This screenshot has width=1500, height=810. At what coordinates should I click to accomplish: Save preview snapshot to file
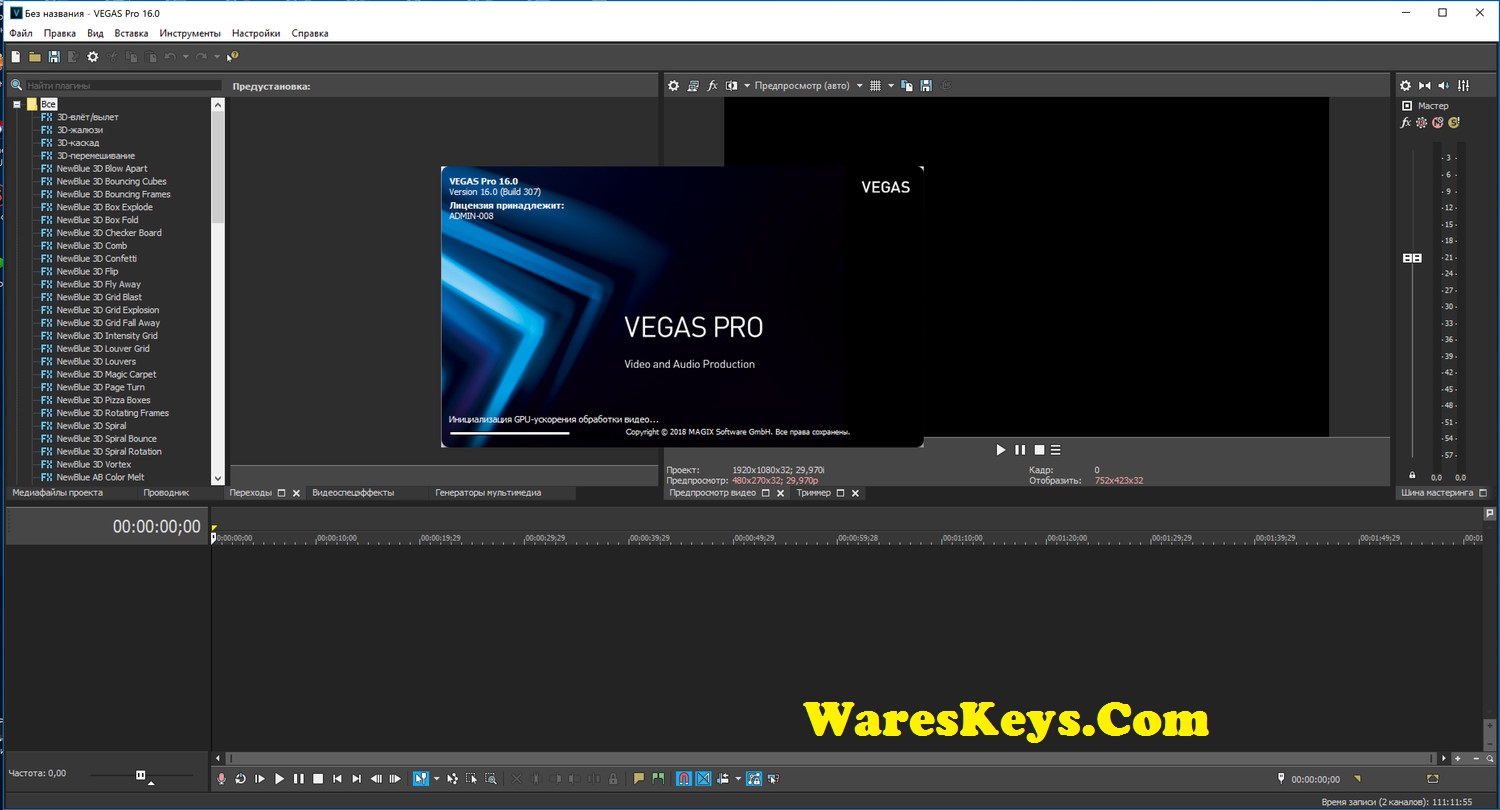(x=927, y=86)
